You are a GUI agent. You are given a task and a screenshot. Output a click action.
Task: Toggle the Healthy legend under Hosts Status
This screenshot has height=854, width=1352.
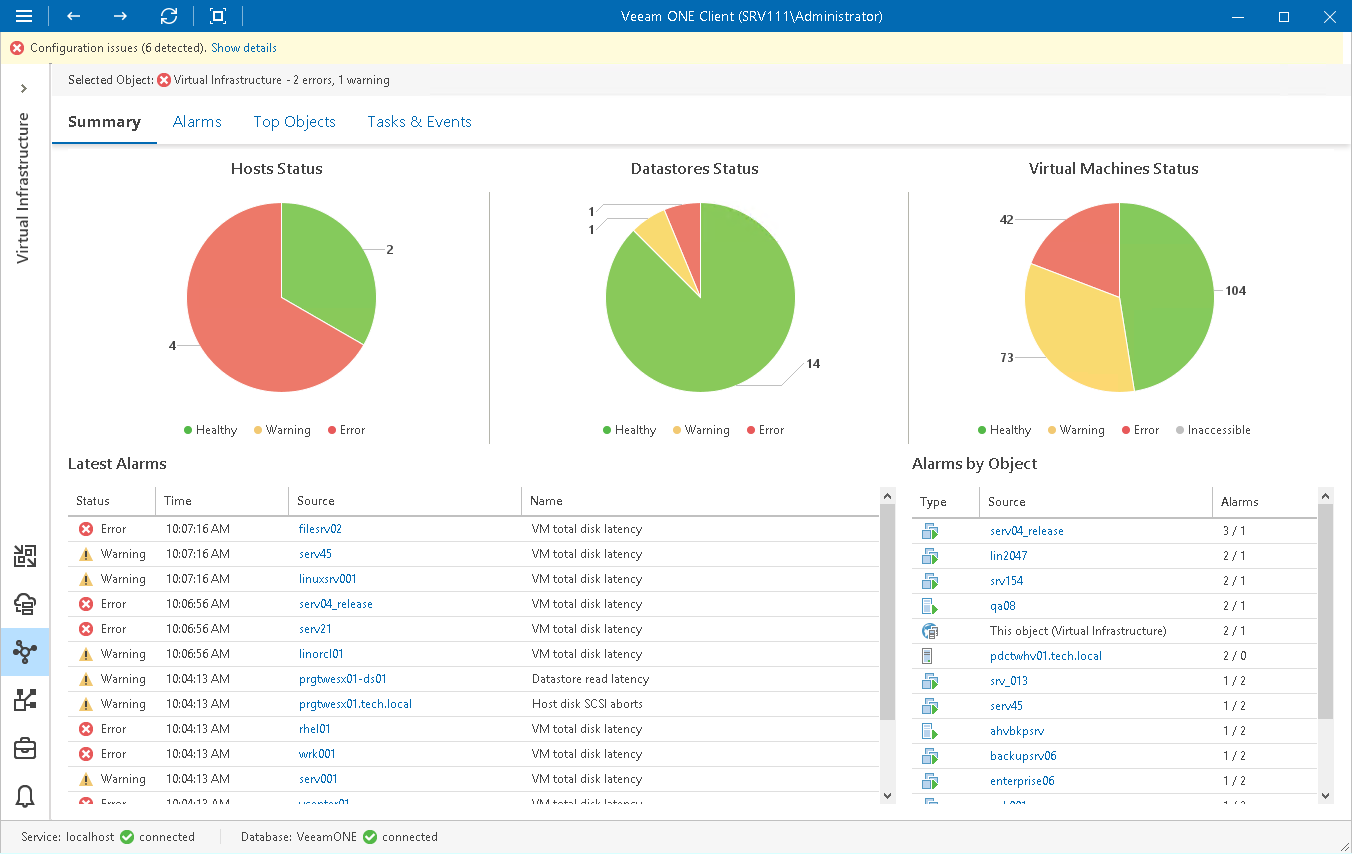(x=210, y=429)
